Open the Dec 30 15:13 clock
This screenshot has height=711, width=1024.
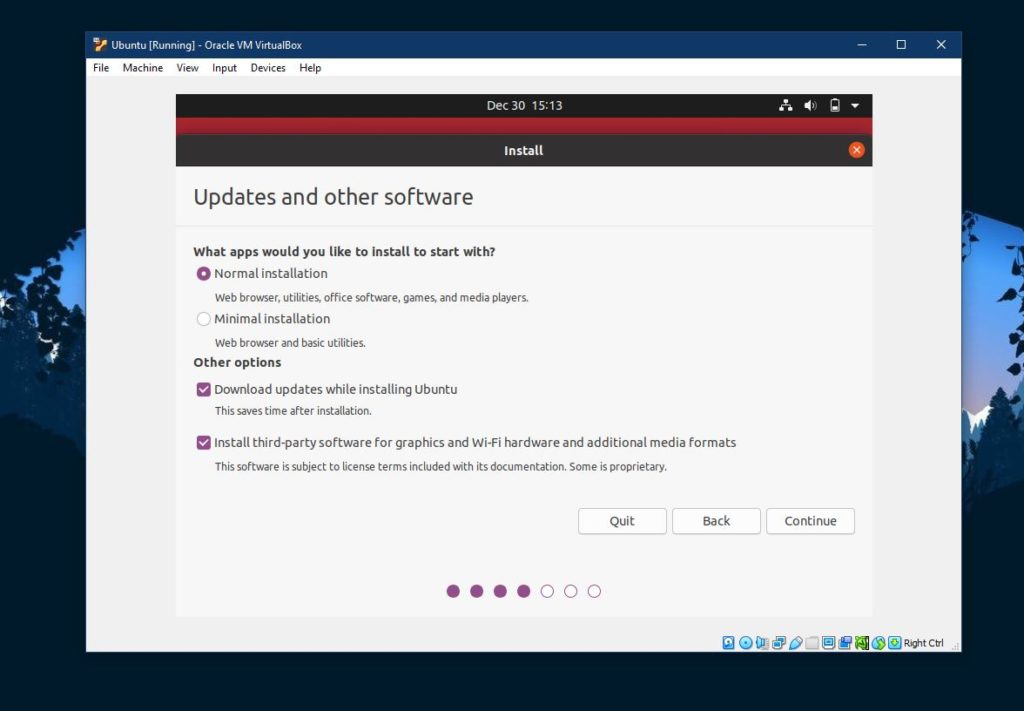click(524, 105)
